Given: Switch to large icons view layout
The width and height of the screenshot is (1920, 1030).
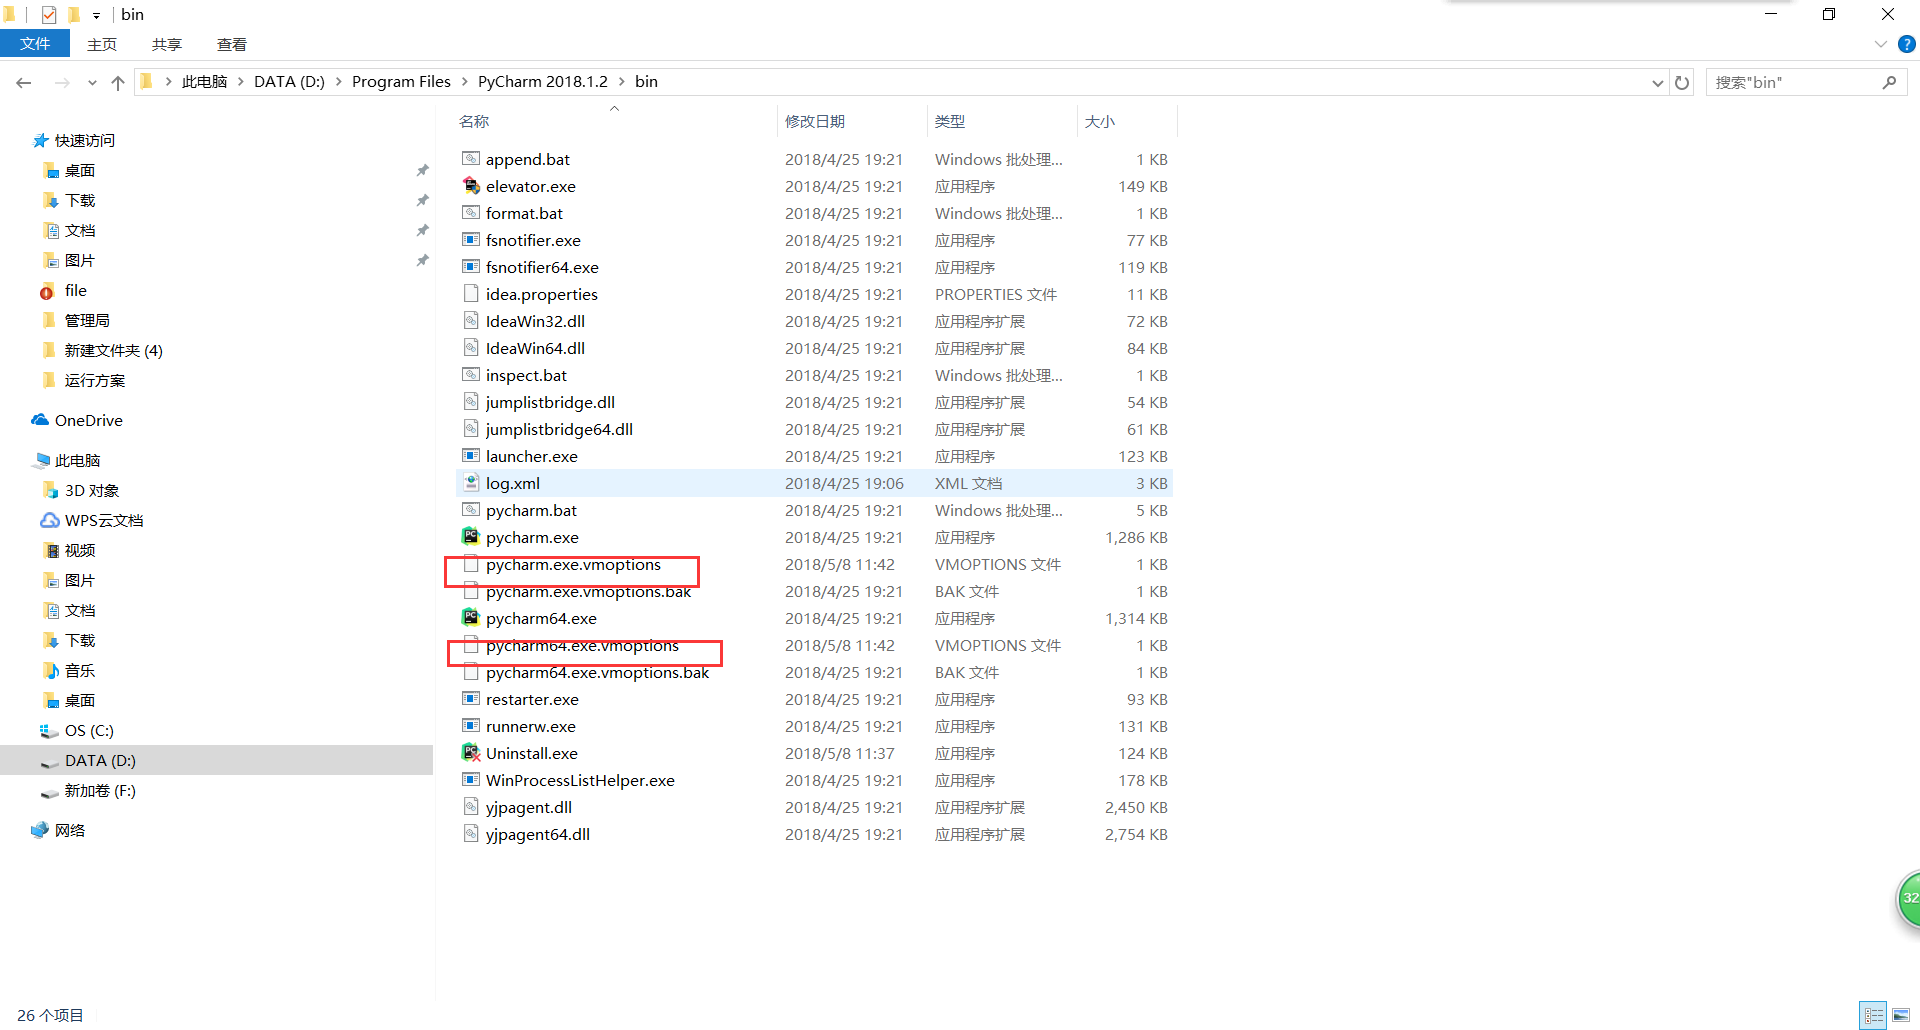Looking at the screenshot, I should coord(1901,1015).
